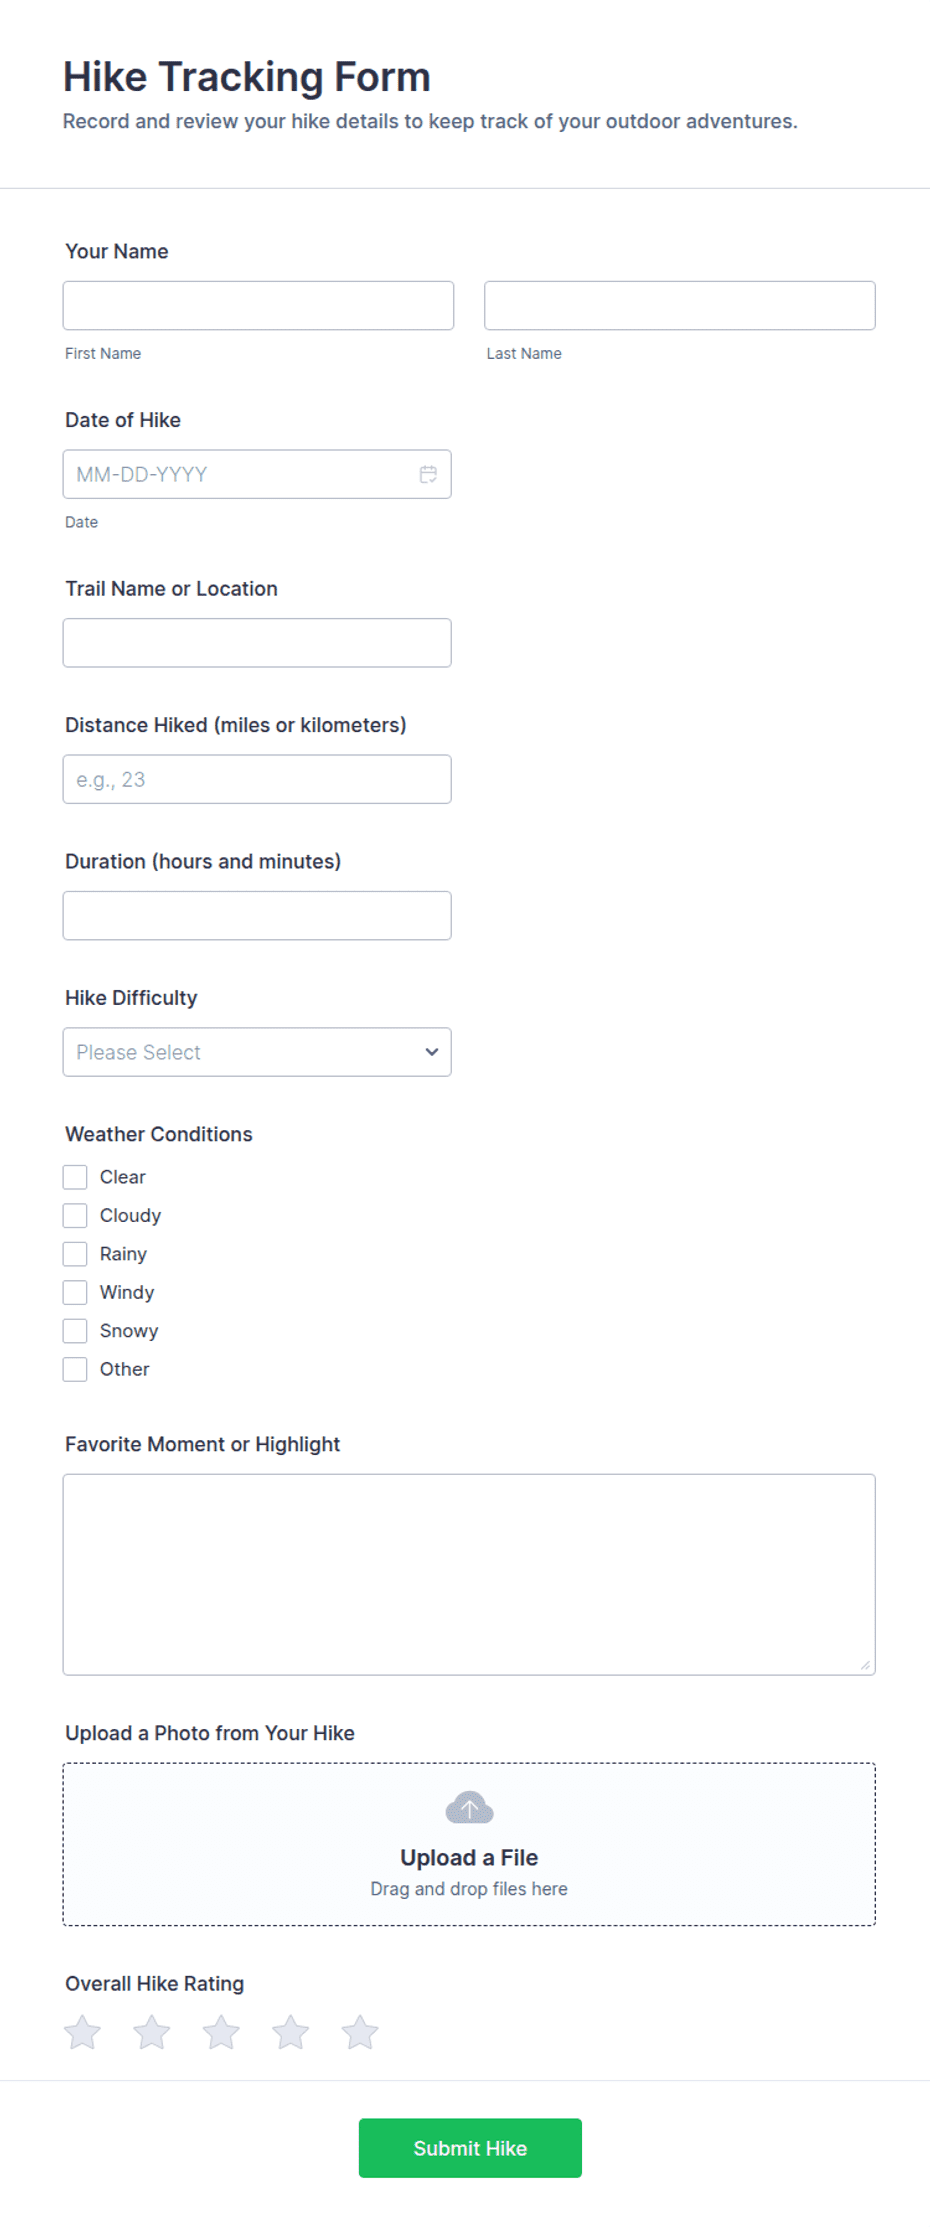The image size is (930, 2227).
Task: Focus the Favorite Moment text area
Action: point(469,1574)
